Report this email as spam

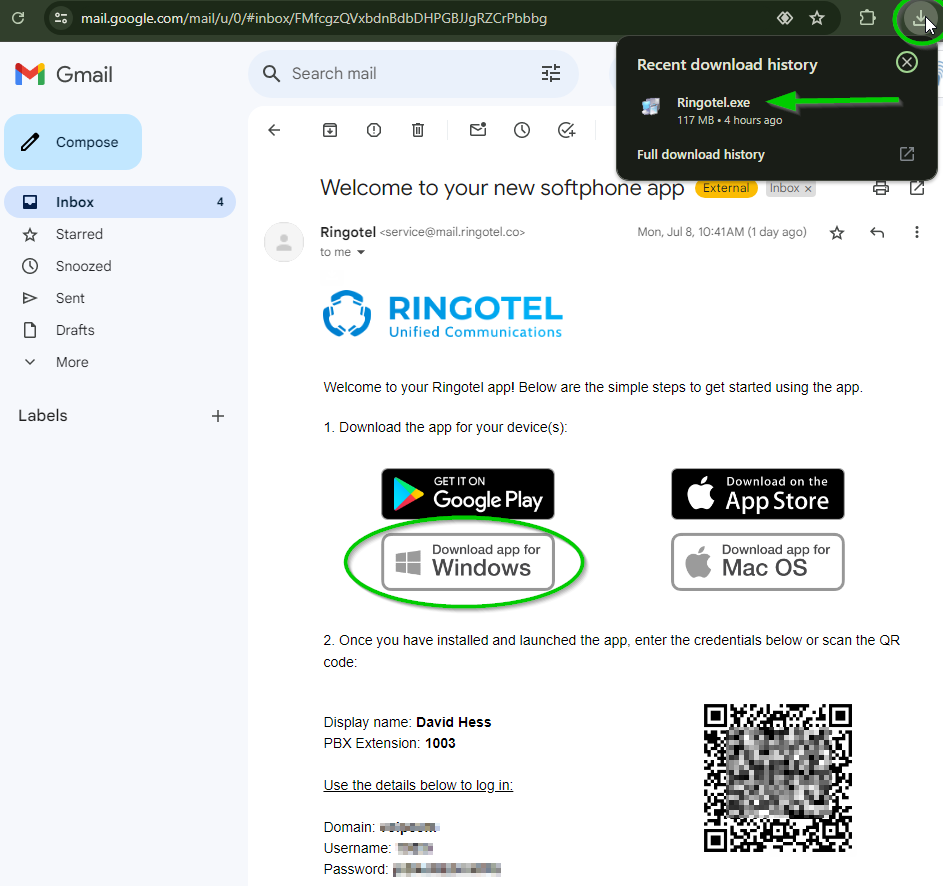click(373, 130)
